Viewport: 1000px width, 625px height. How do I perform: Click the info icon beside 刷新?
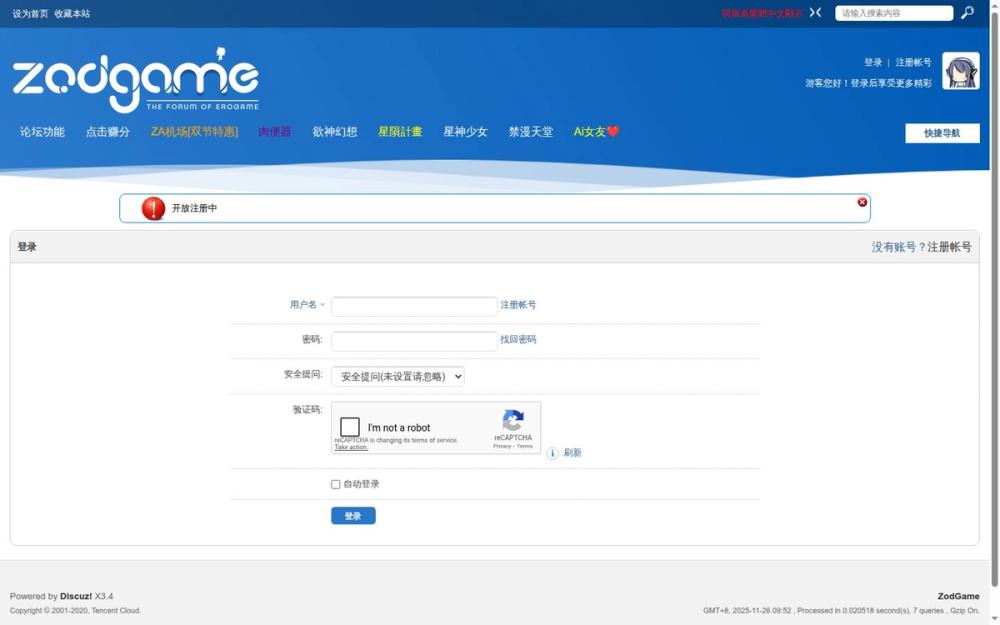tap(552, 453)
